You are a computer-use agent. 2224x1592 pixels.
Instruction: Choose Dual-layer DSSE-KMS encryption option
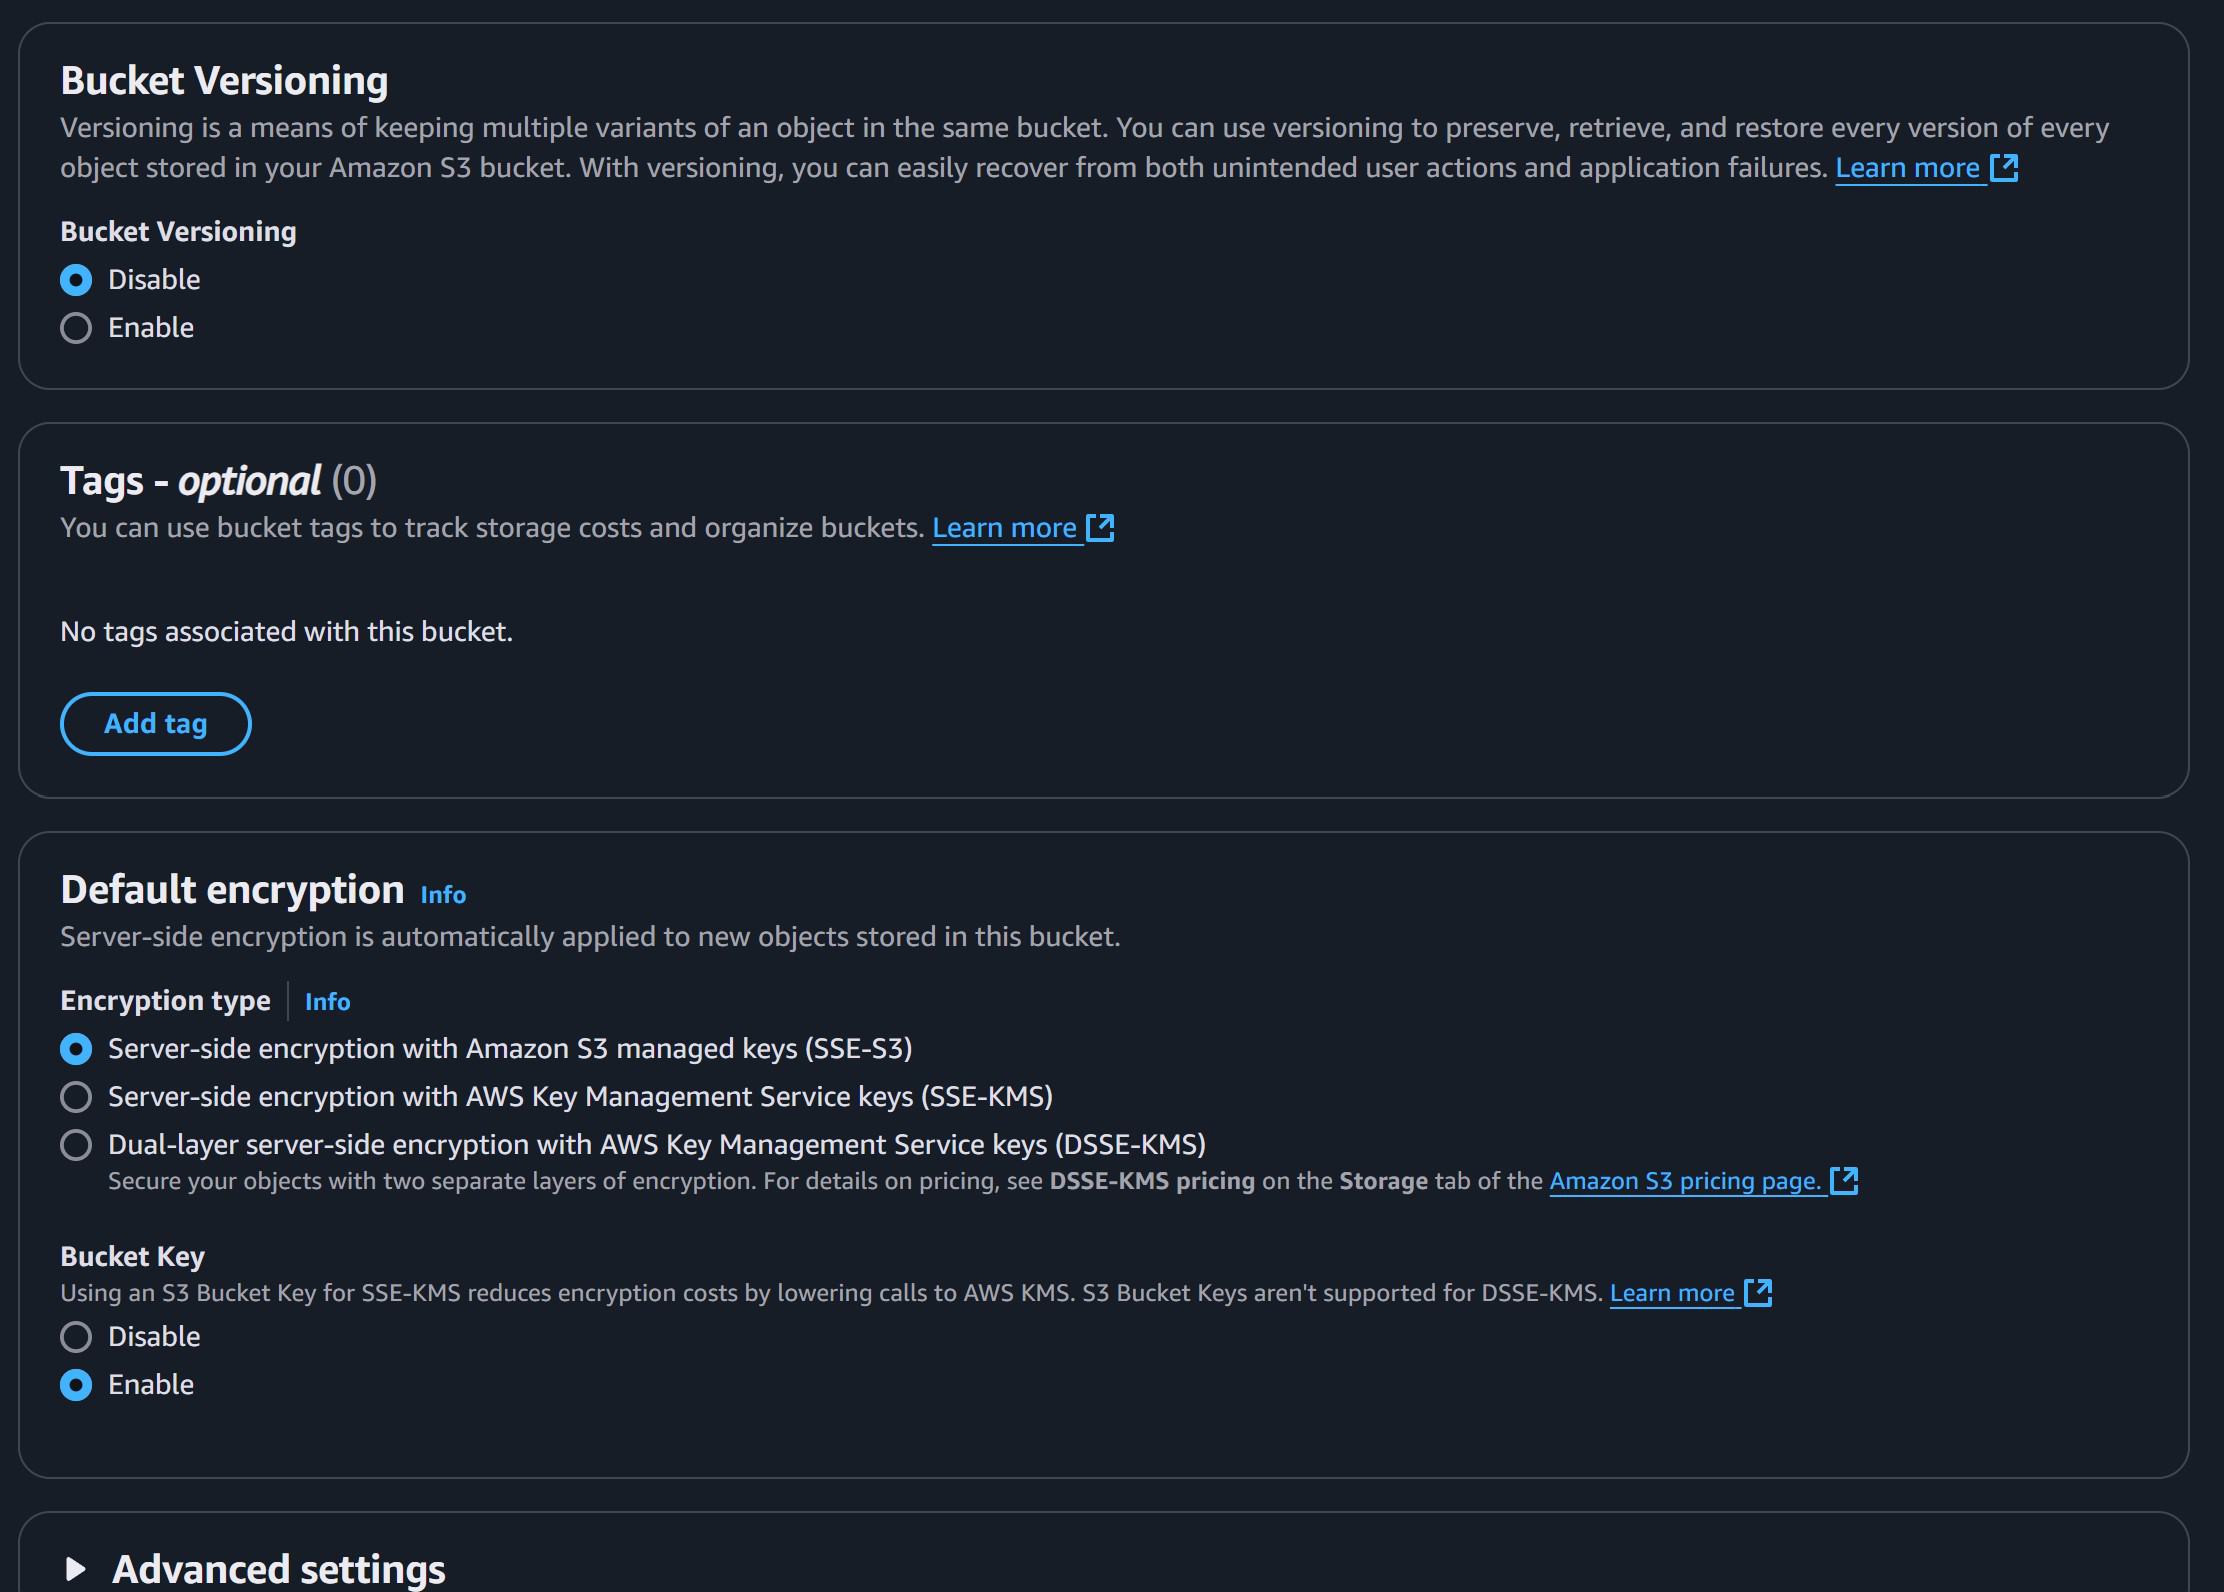[76, 1145]
